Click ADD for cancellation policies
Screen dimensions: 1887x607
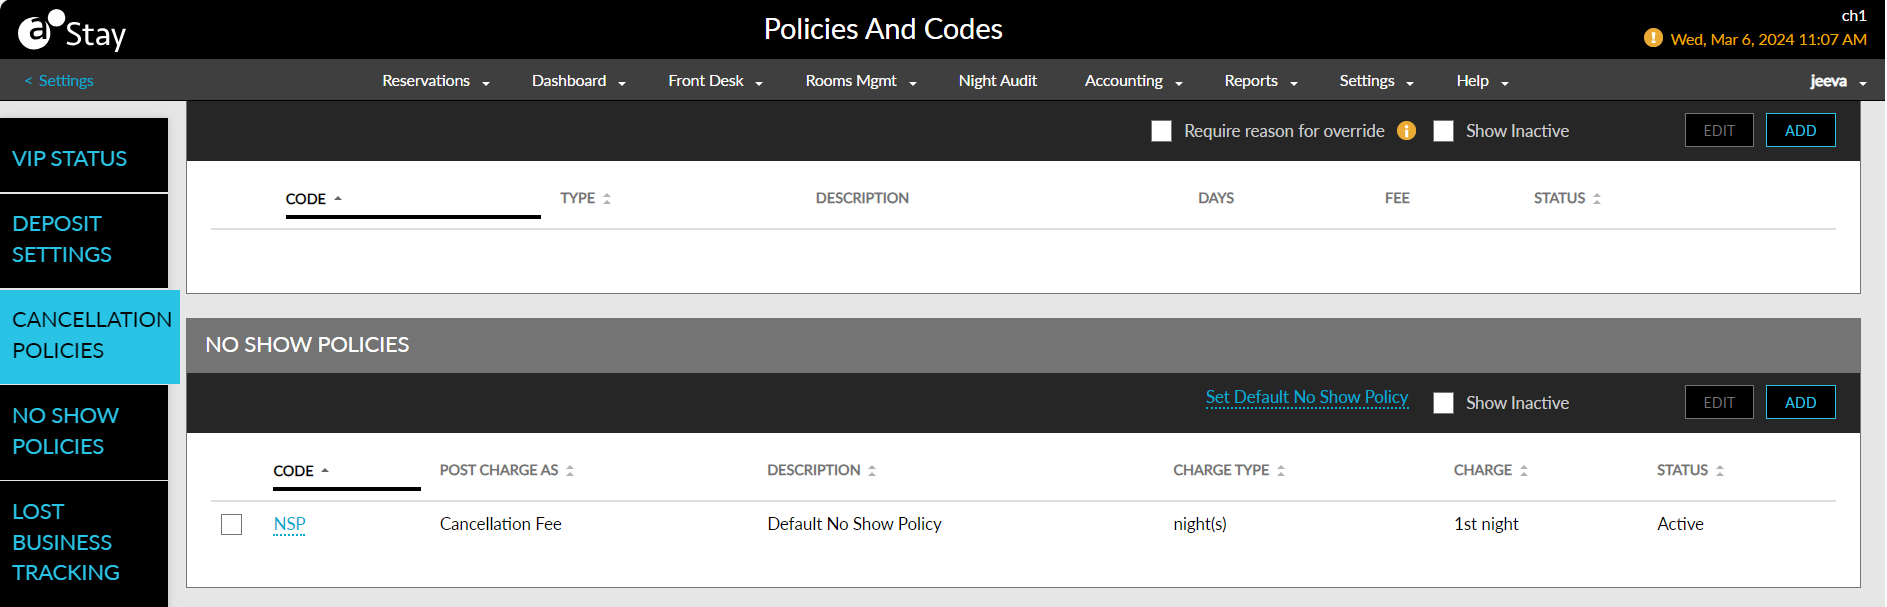pos(1800,130)
